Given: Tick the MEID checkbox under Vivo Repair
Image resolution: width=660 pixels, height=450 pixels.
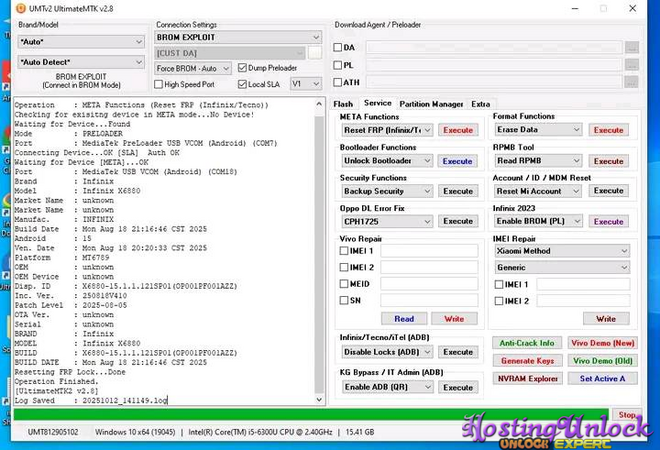Looking at the screenshot, I should (345, 283).
